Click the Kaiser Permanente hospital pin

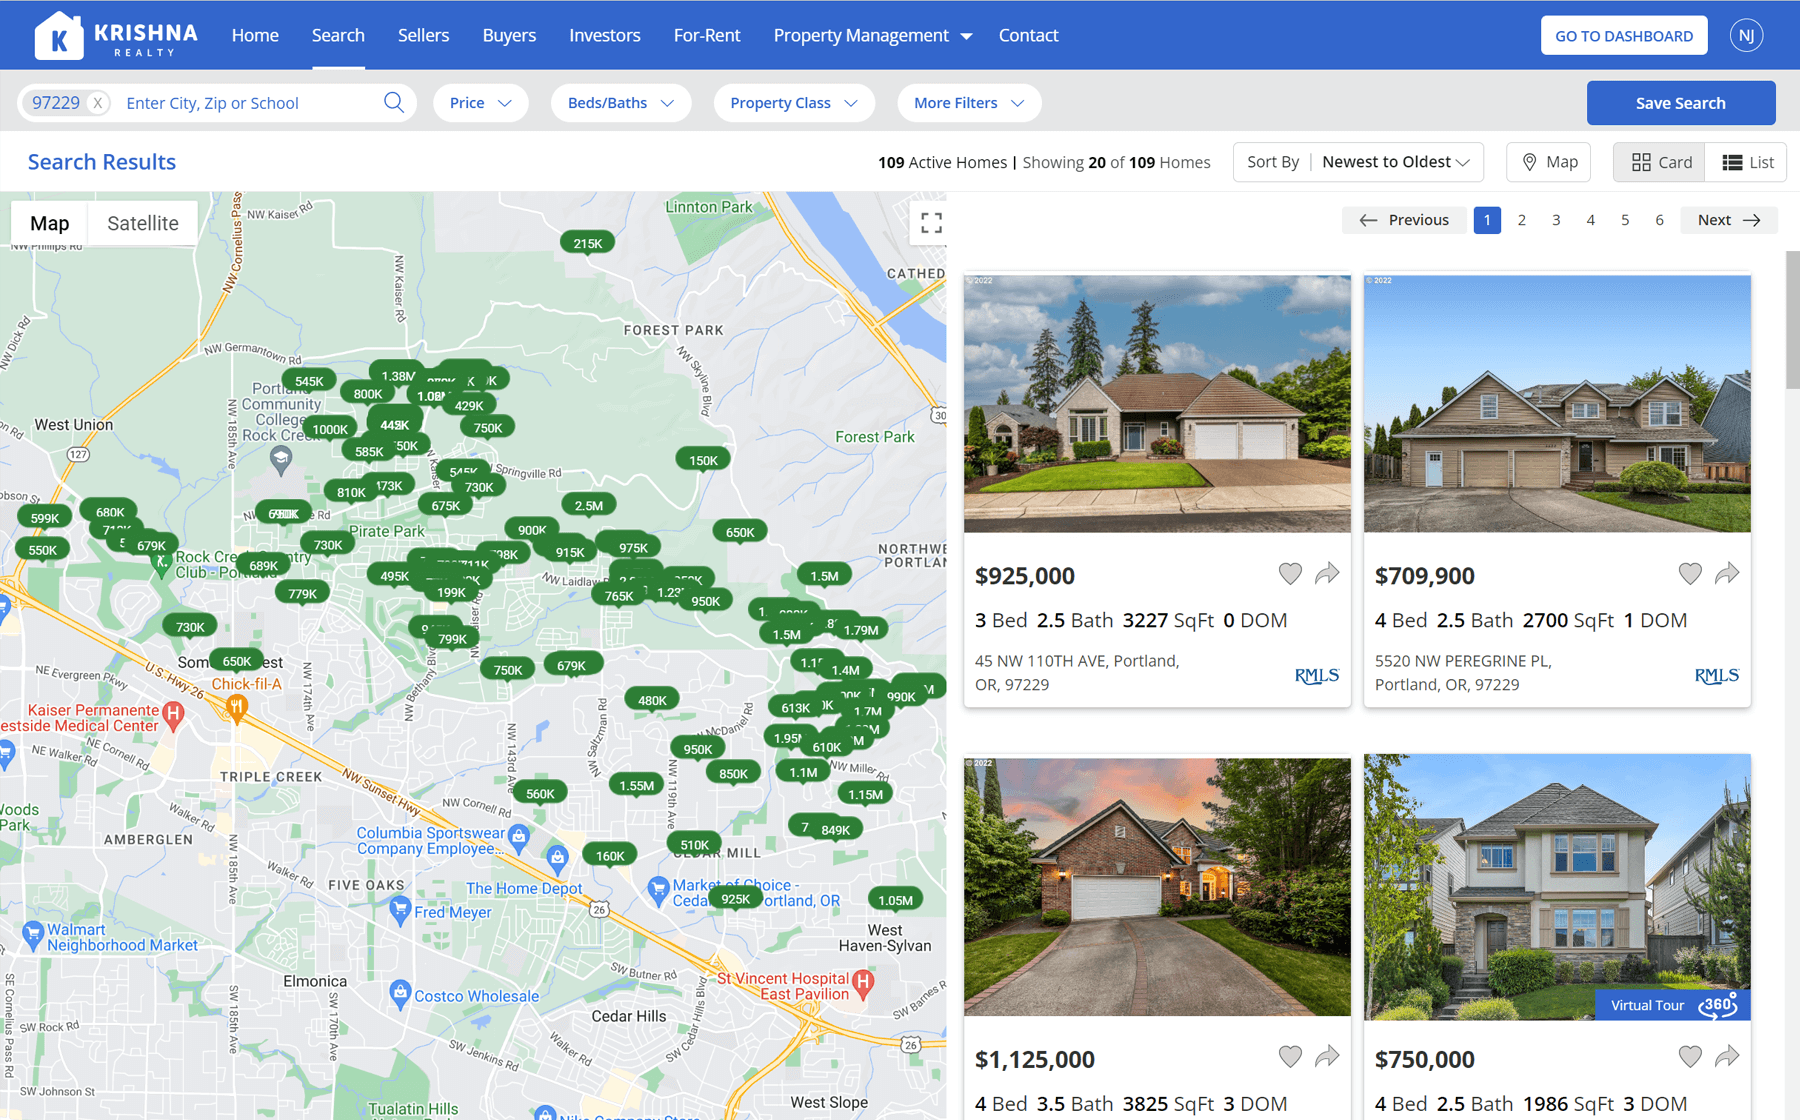173,716
